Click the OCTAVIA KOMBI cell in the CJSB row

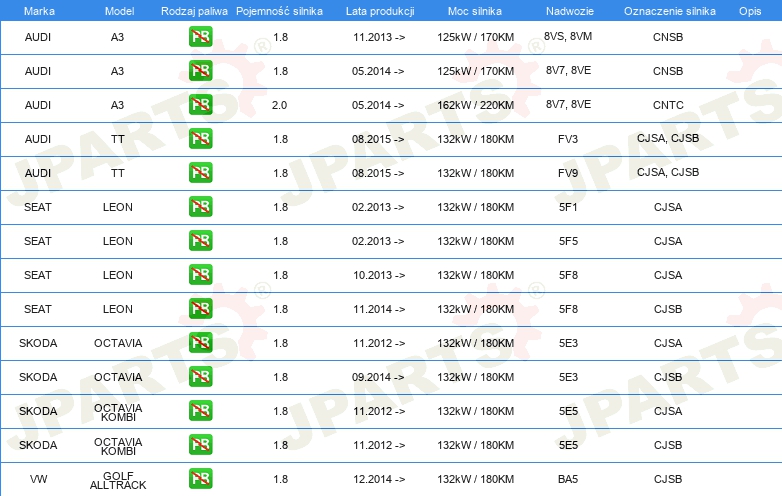(x=118, y=446)
